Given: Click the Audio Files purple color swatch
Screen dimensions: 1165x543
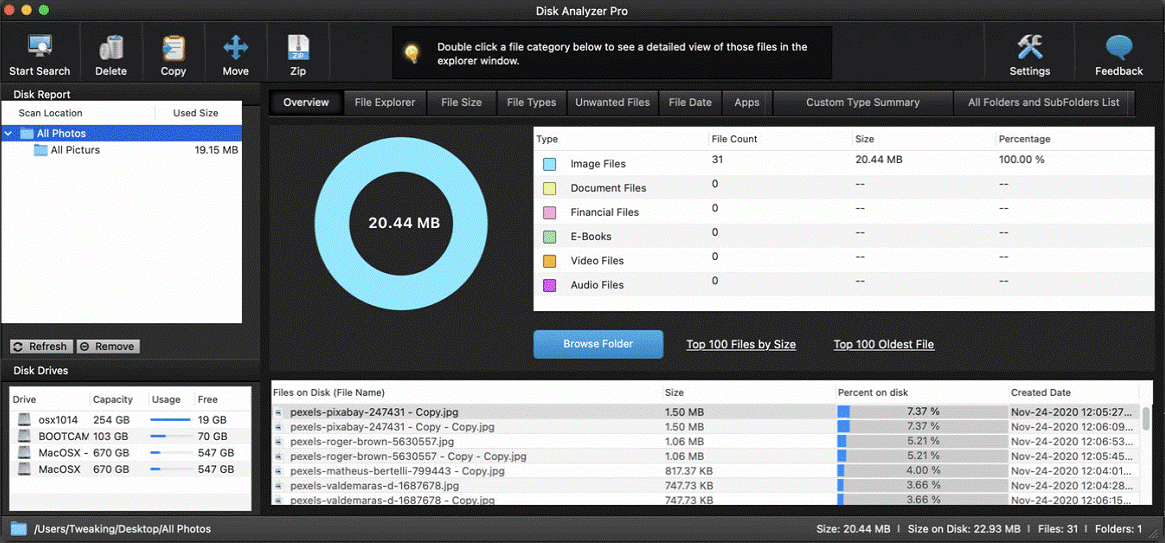Looking at the screenshot, I should [550, 285].
